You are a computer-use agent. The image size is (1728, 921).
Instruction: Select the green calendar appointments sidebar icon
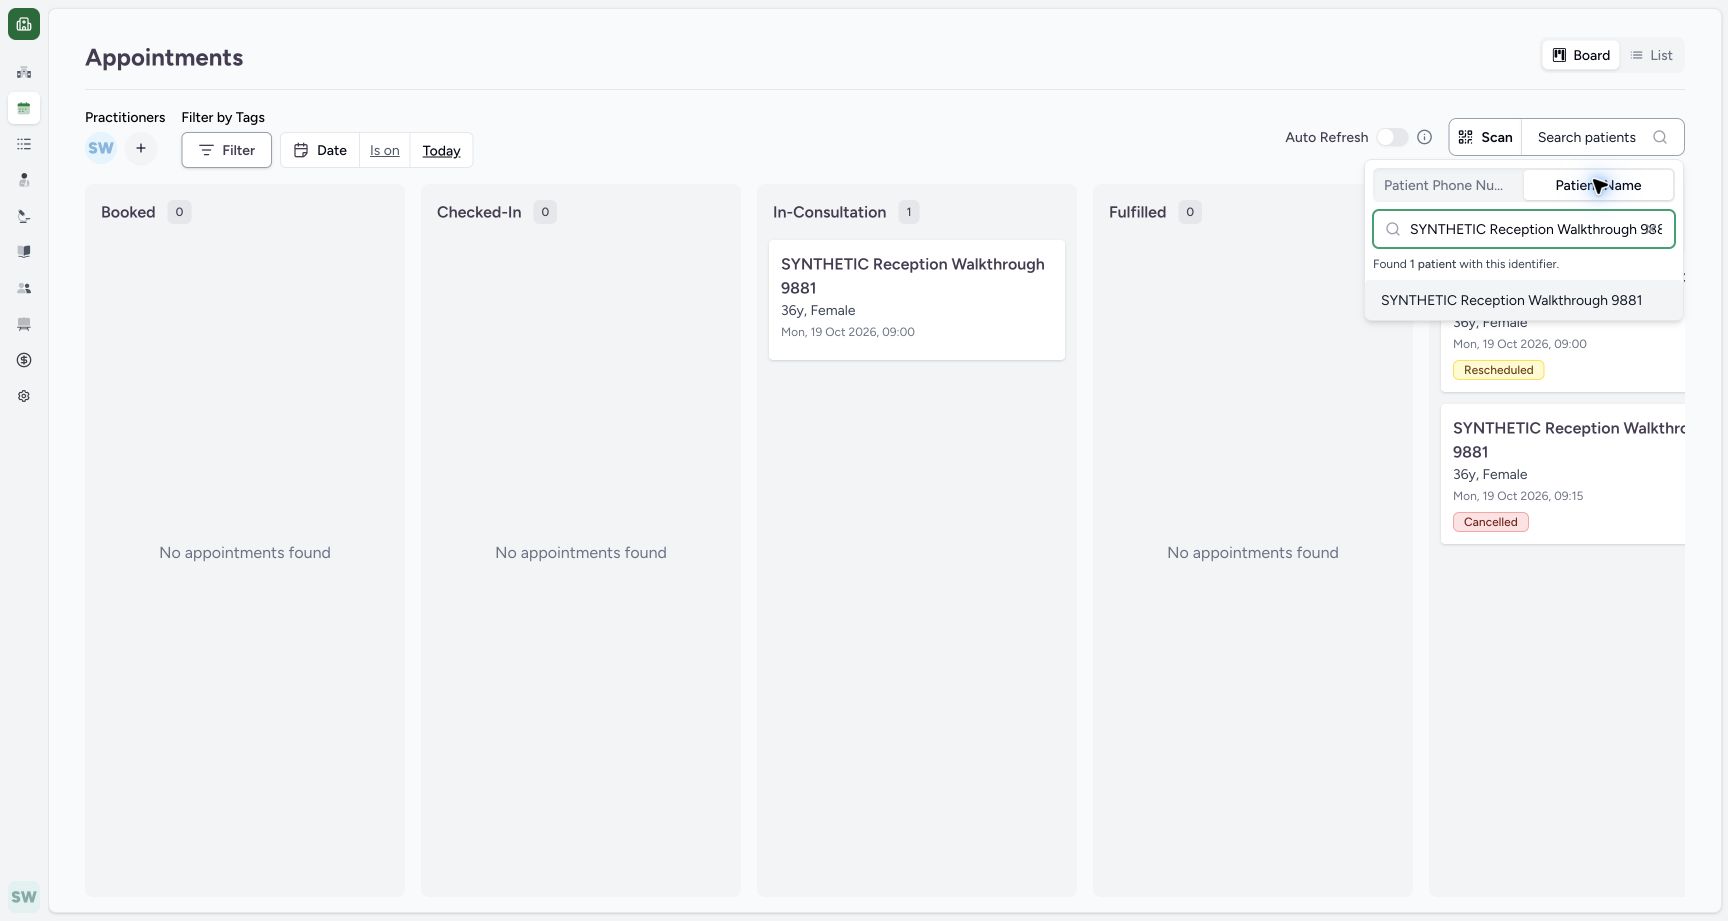click(24, 108)
